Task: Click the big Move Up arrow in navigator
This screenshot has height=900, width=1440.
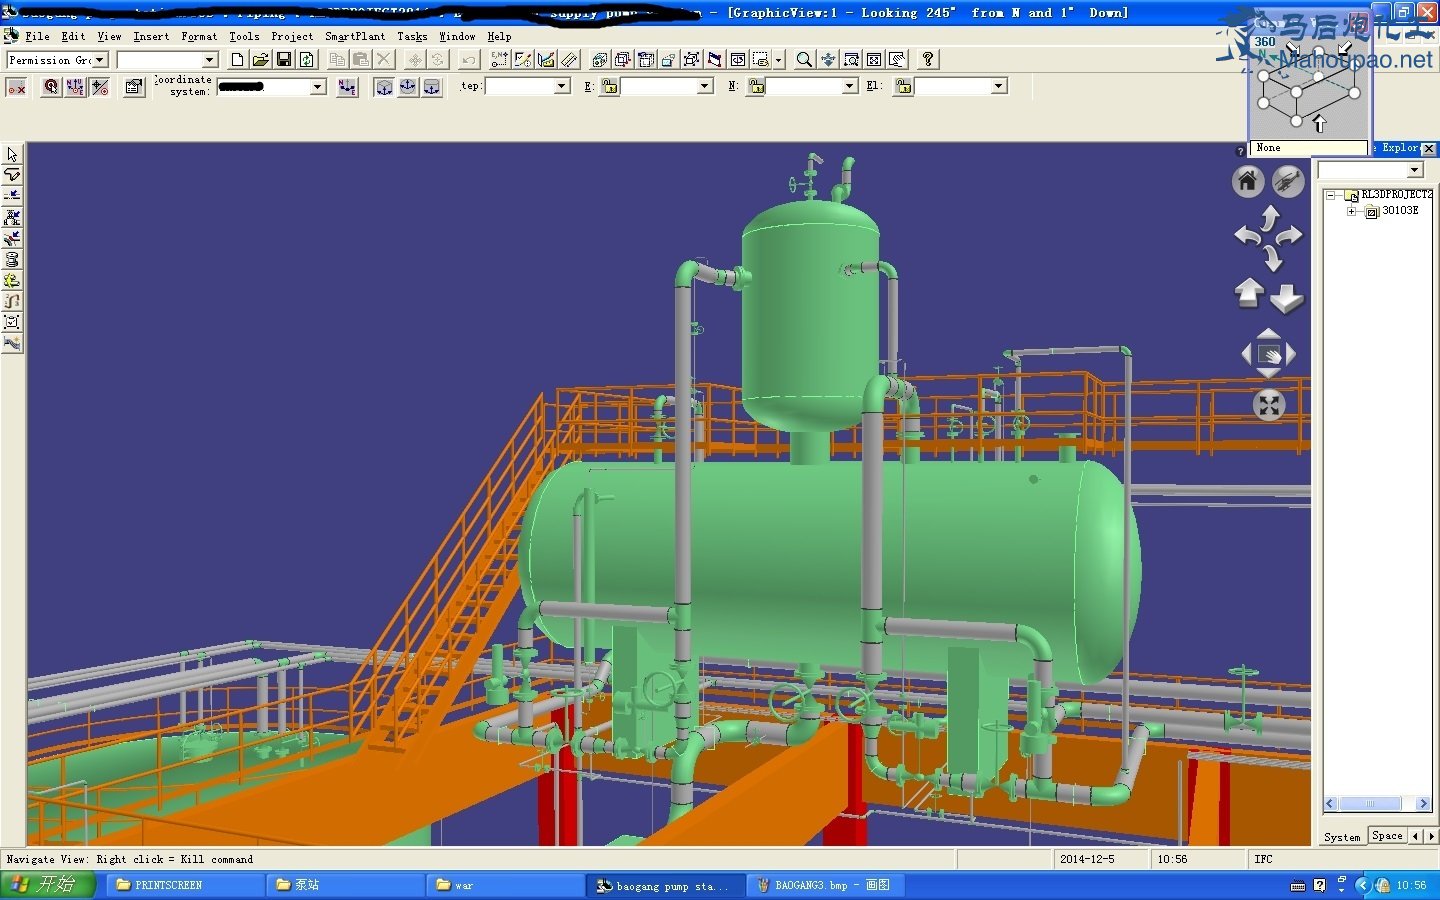Action: [x=1250, y=294]
